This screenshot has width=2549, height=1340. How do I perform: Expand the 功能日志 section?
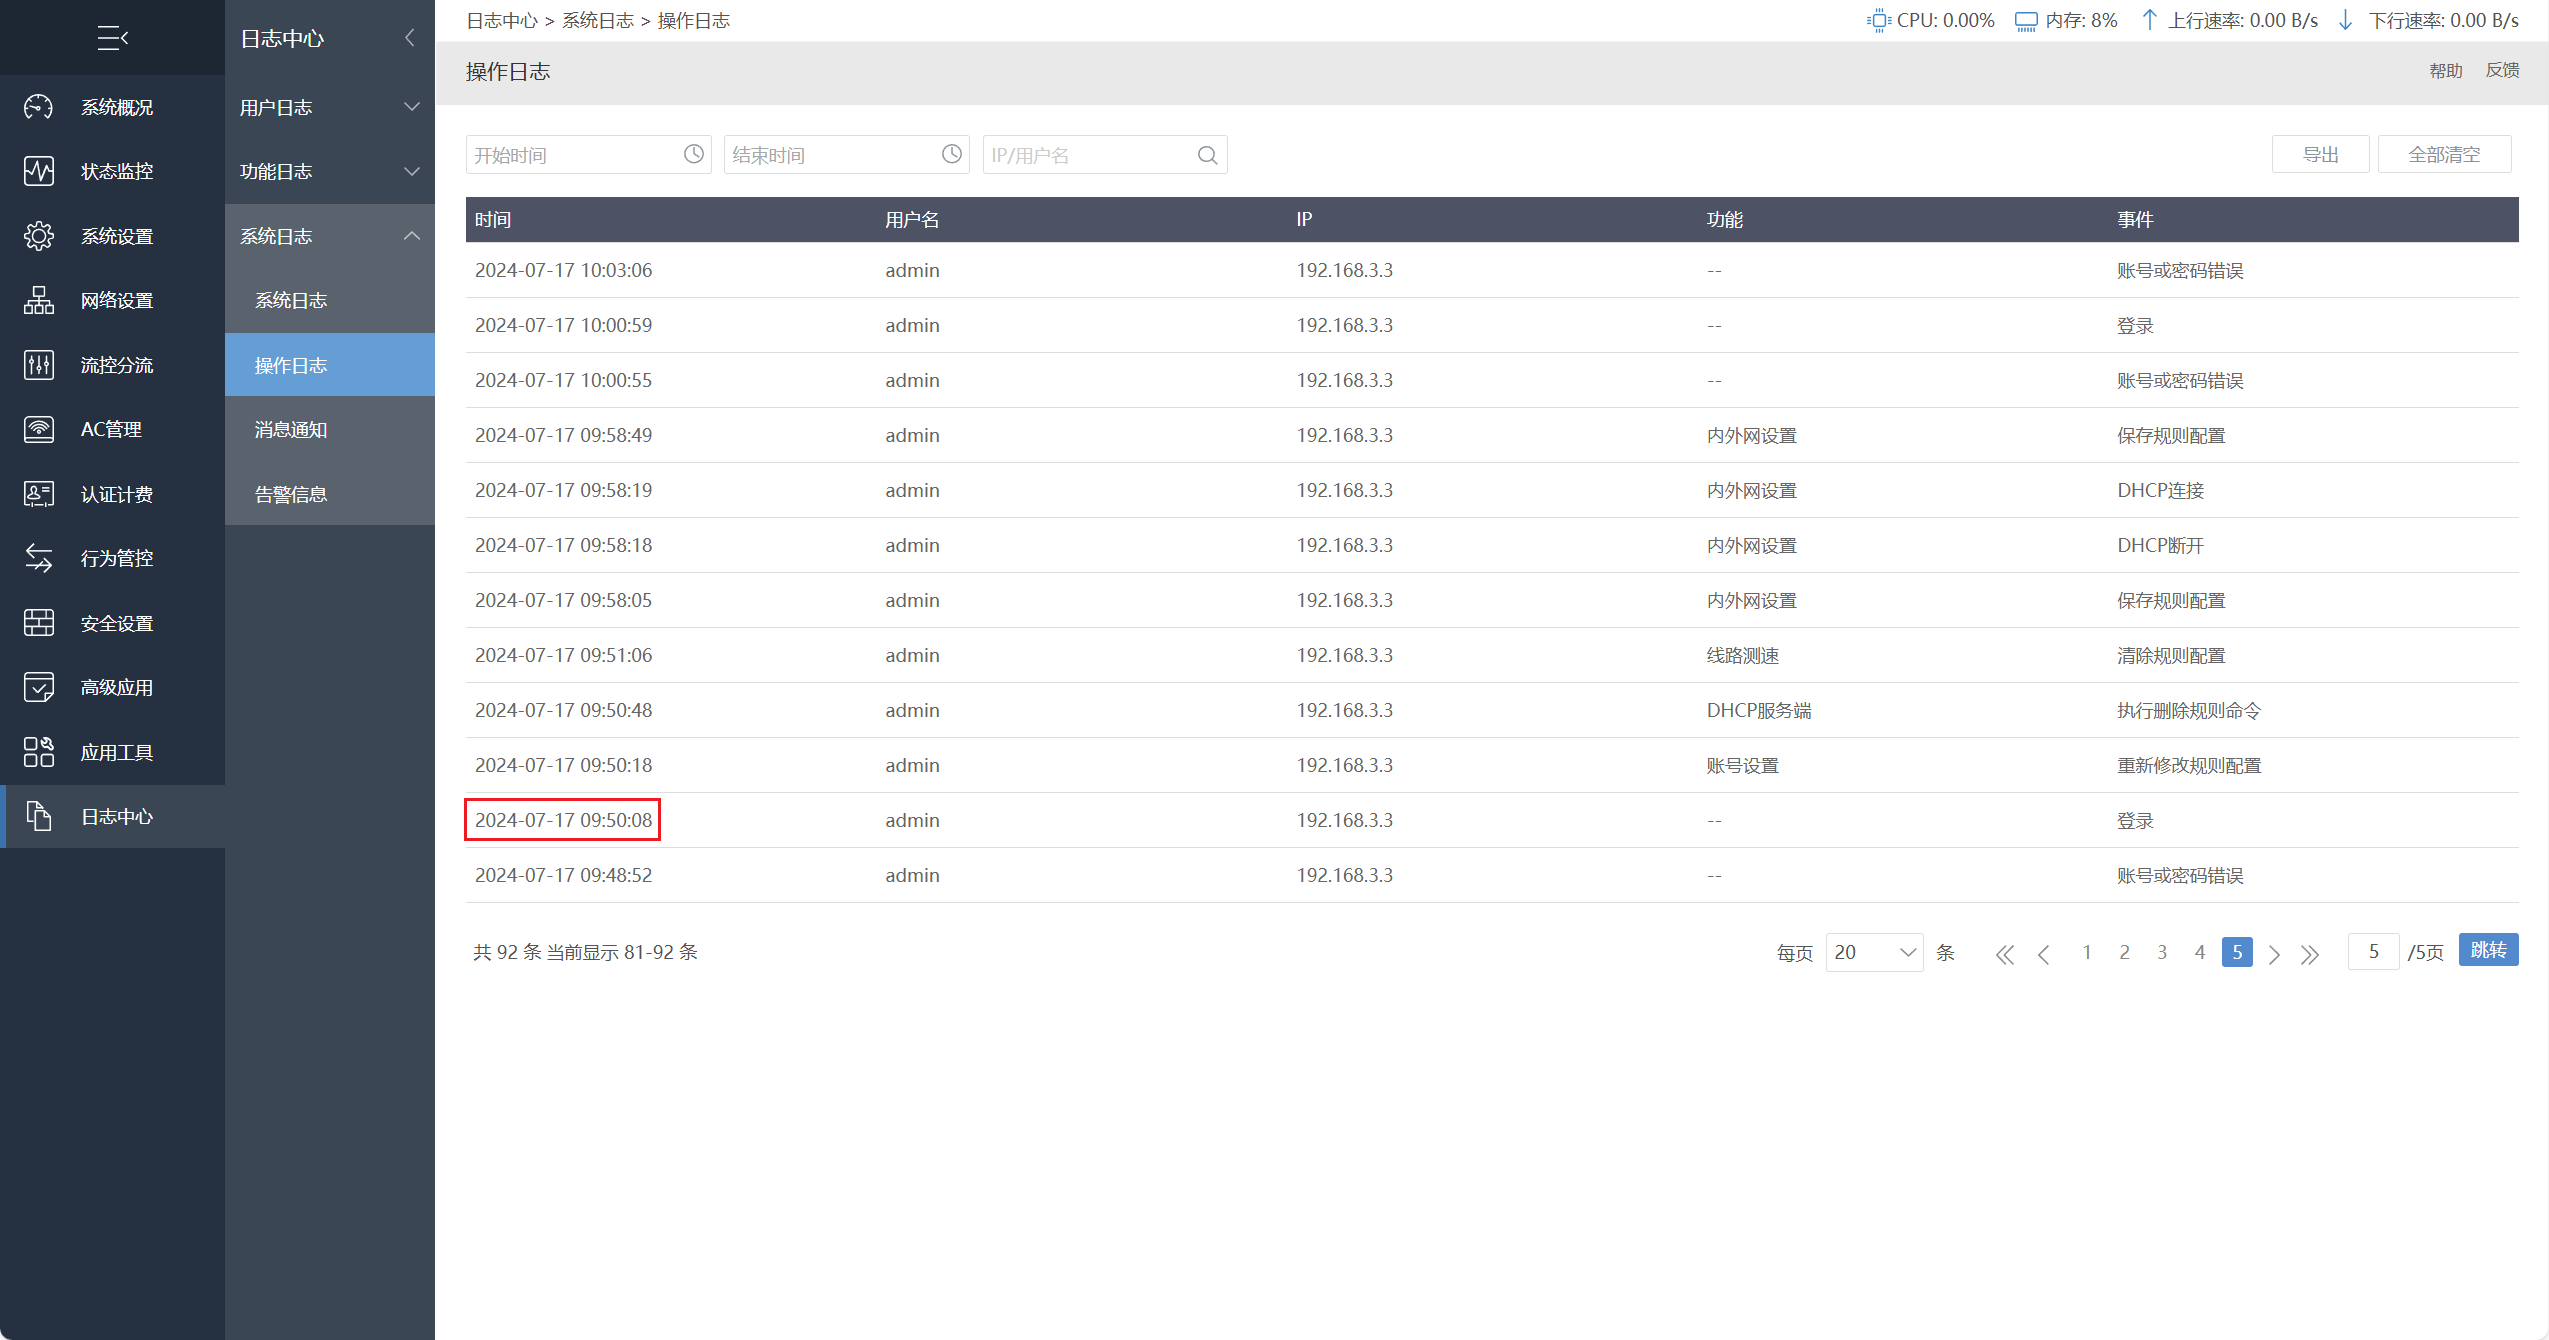[330, 171]
